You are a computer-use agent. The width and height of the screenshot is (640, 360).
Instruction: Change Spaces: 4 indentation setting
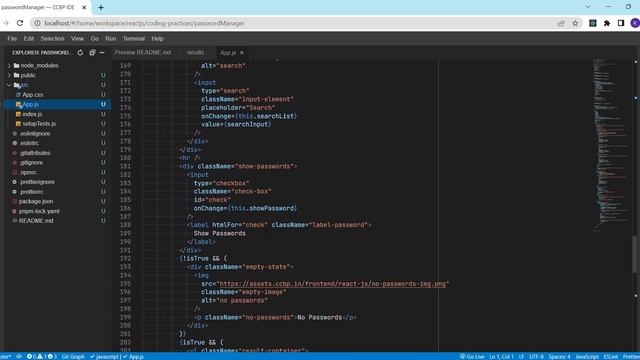point(559,357)
